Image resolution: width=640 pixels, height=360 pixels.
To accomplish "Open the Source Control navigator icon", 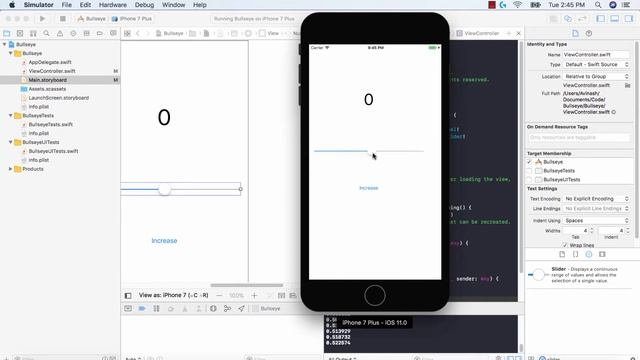I will coord(20,33).
